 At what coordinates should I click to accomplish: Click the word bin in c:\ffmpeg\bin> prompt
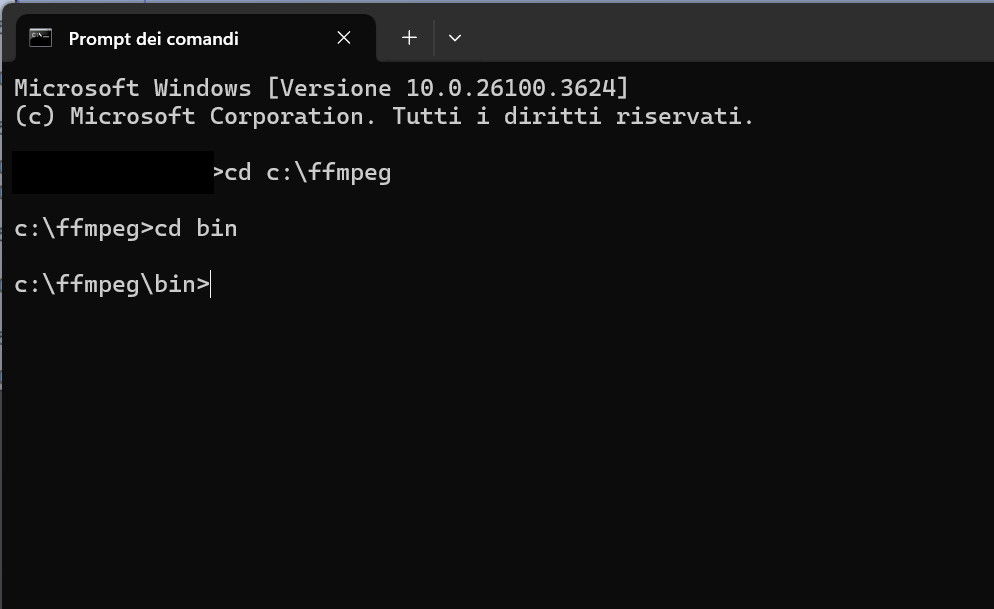coord(174,284)
